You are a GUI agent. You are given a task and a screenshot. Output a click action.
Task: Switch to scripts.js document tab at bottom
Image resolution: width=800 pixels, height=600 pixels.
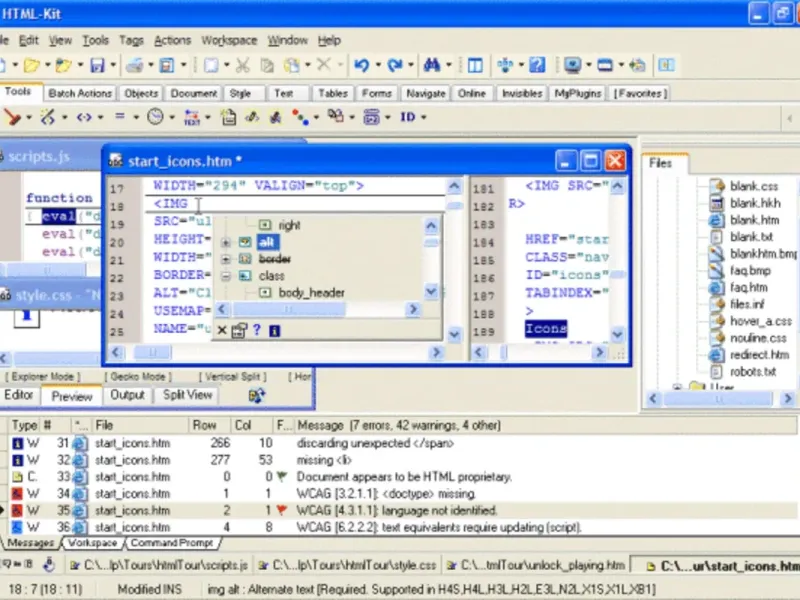(159, 565)
